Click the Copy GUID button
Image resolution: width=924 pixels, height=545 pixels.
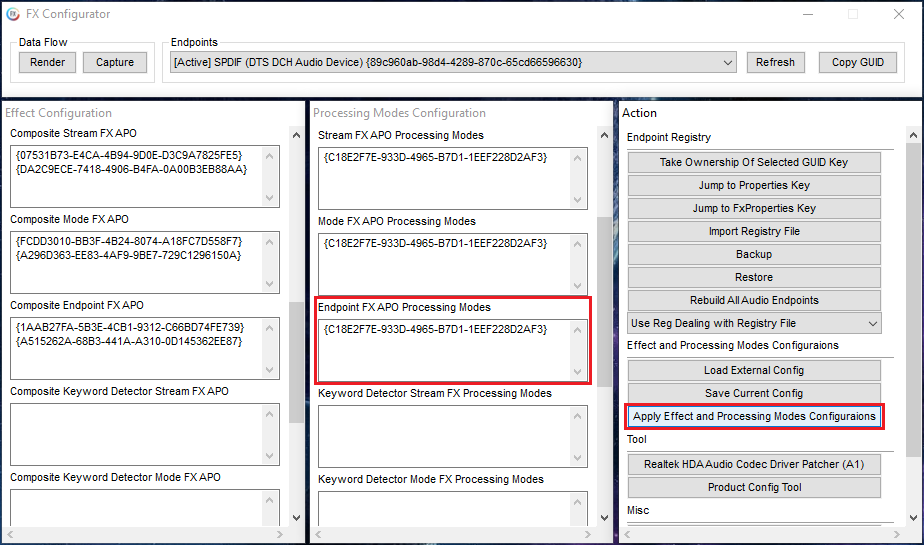[857, 62]
